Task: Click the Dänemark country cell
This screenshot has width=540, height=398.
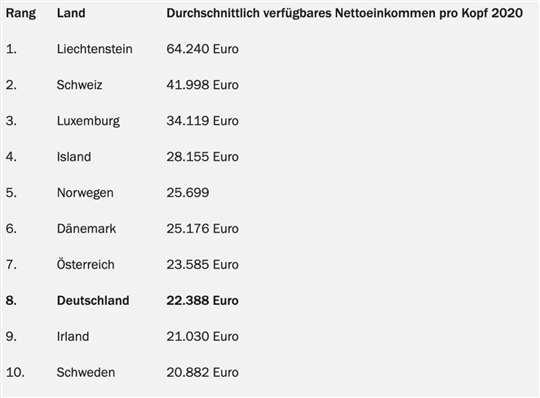Action: (86, 229)
